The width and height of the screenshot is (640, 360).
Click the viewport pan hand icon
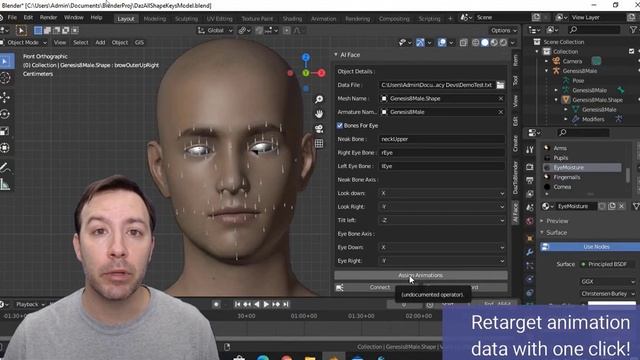click(319, 114)
